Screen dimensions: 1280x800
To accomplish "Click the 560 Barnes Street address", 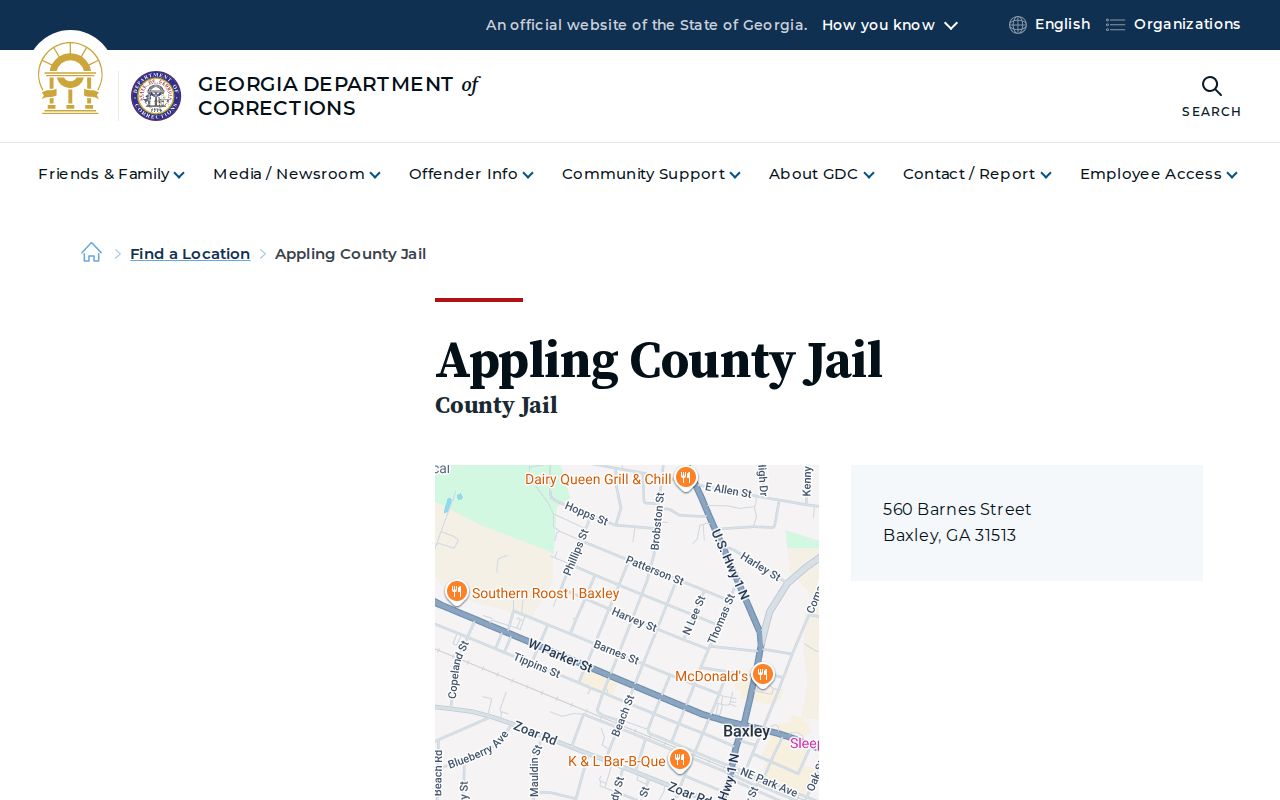I will 957,509.
